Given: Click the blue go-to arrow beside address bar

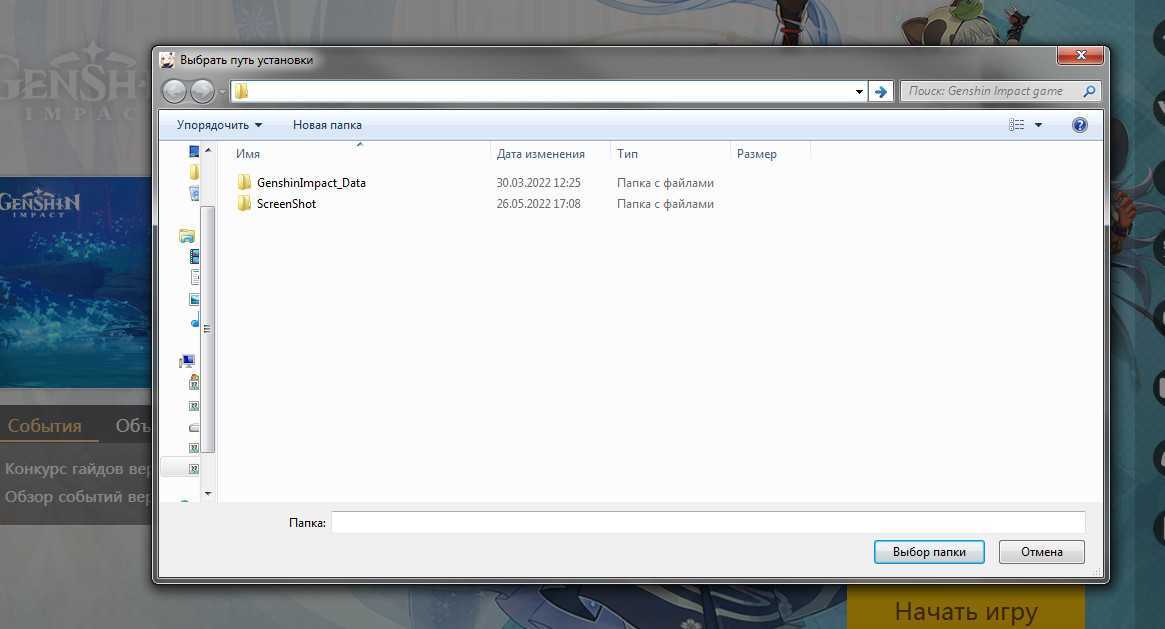Looking at the screenshot, I should click(x=880, y=91).
